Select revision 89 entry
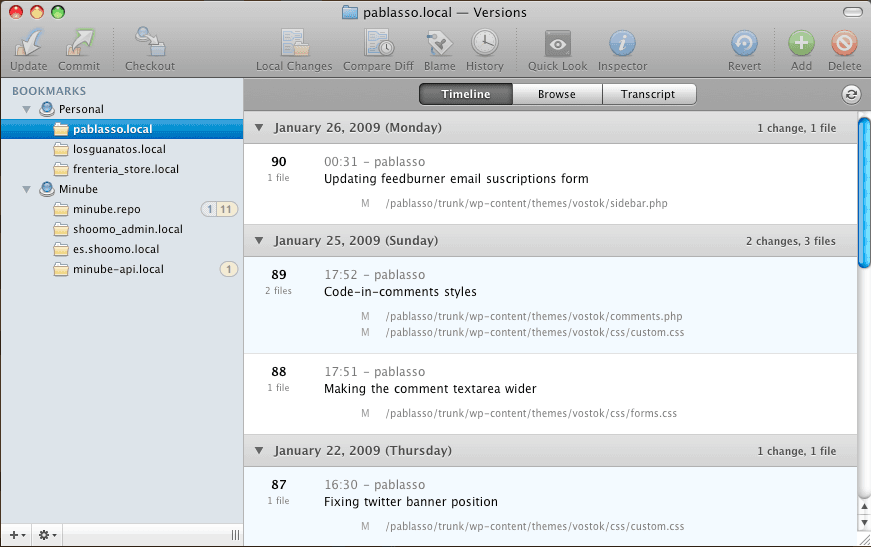This screenshot has width=871, height=547. click(x=550, y=305)
